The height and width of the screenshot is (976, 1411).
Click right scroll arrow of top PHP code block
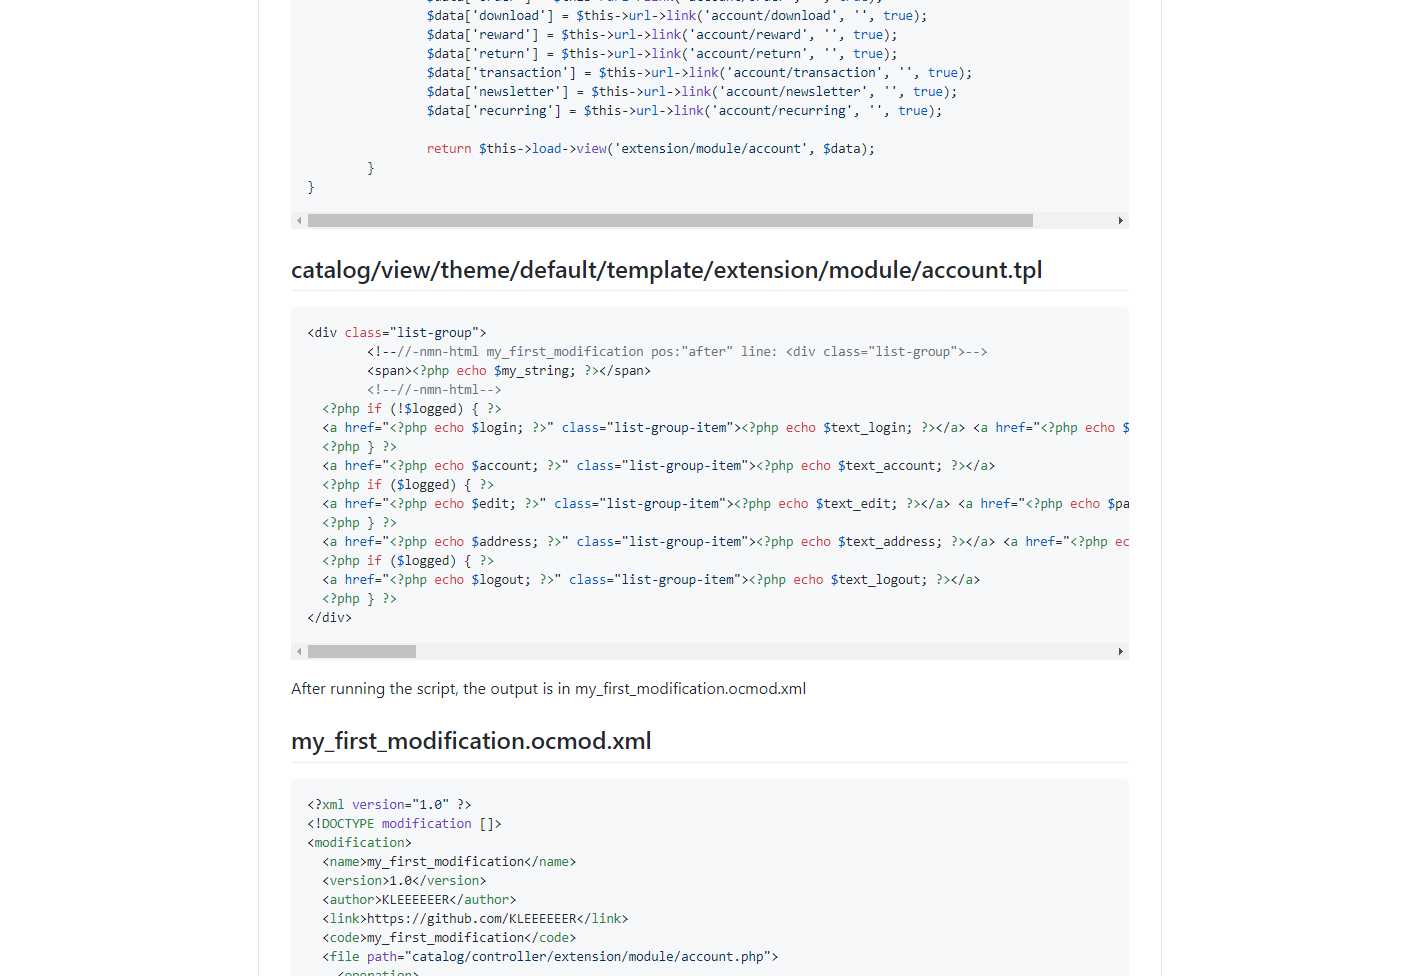click(x=1120, y=220)
